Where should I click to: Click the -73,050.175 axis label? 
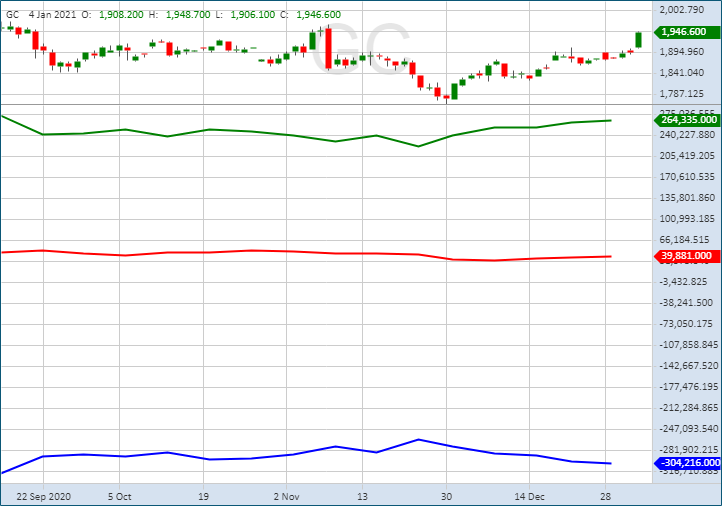click(686, 324)
